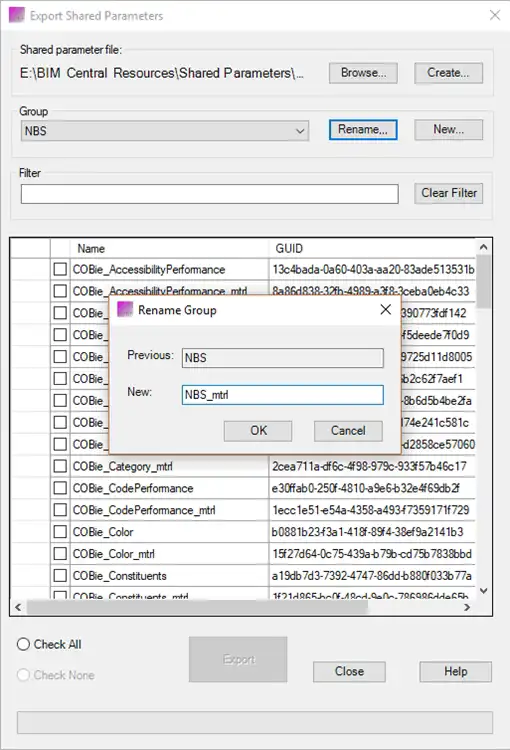Click the horizontal scrollbar right arrow
Screen dimensions: 510x750
click(467, 607)
